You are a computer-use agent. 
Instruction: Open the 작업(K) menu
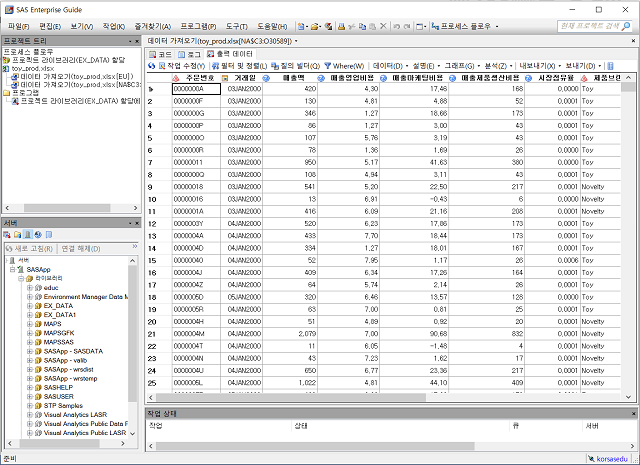pos(113,27)
